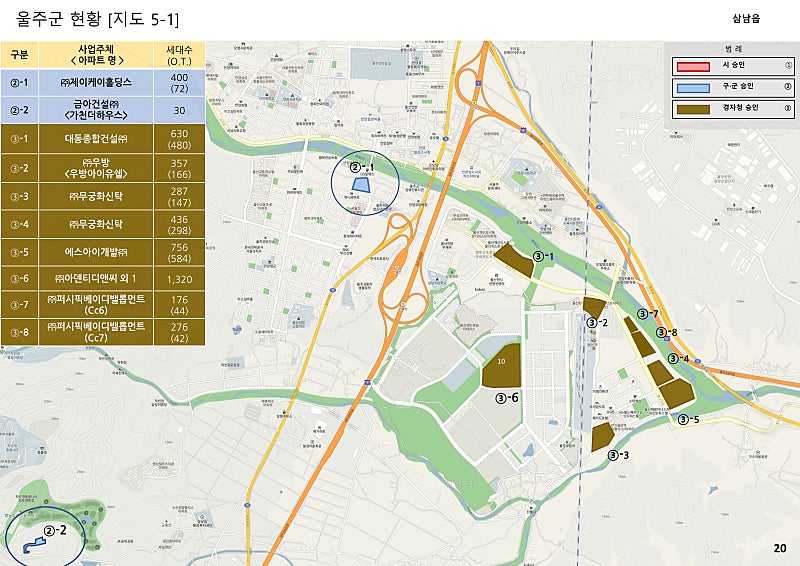Select the ②-1 table cell

pos(19,83)
